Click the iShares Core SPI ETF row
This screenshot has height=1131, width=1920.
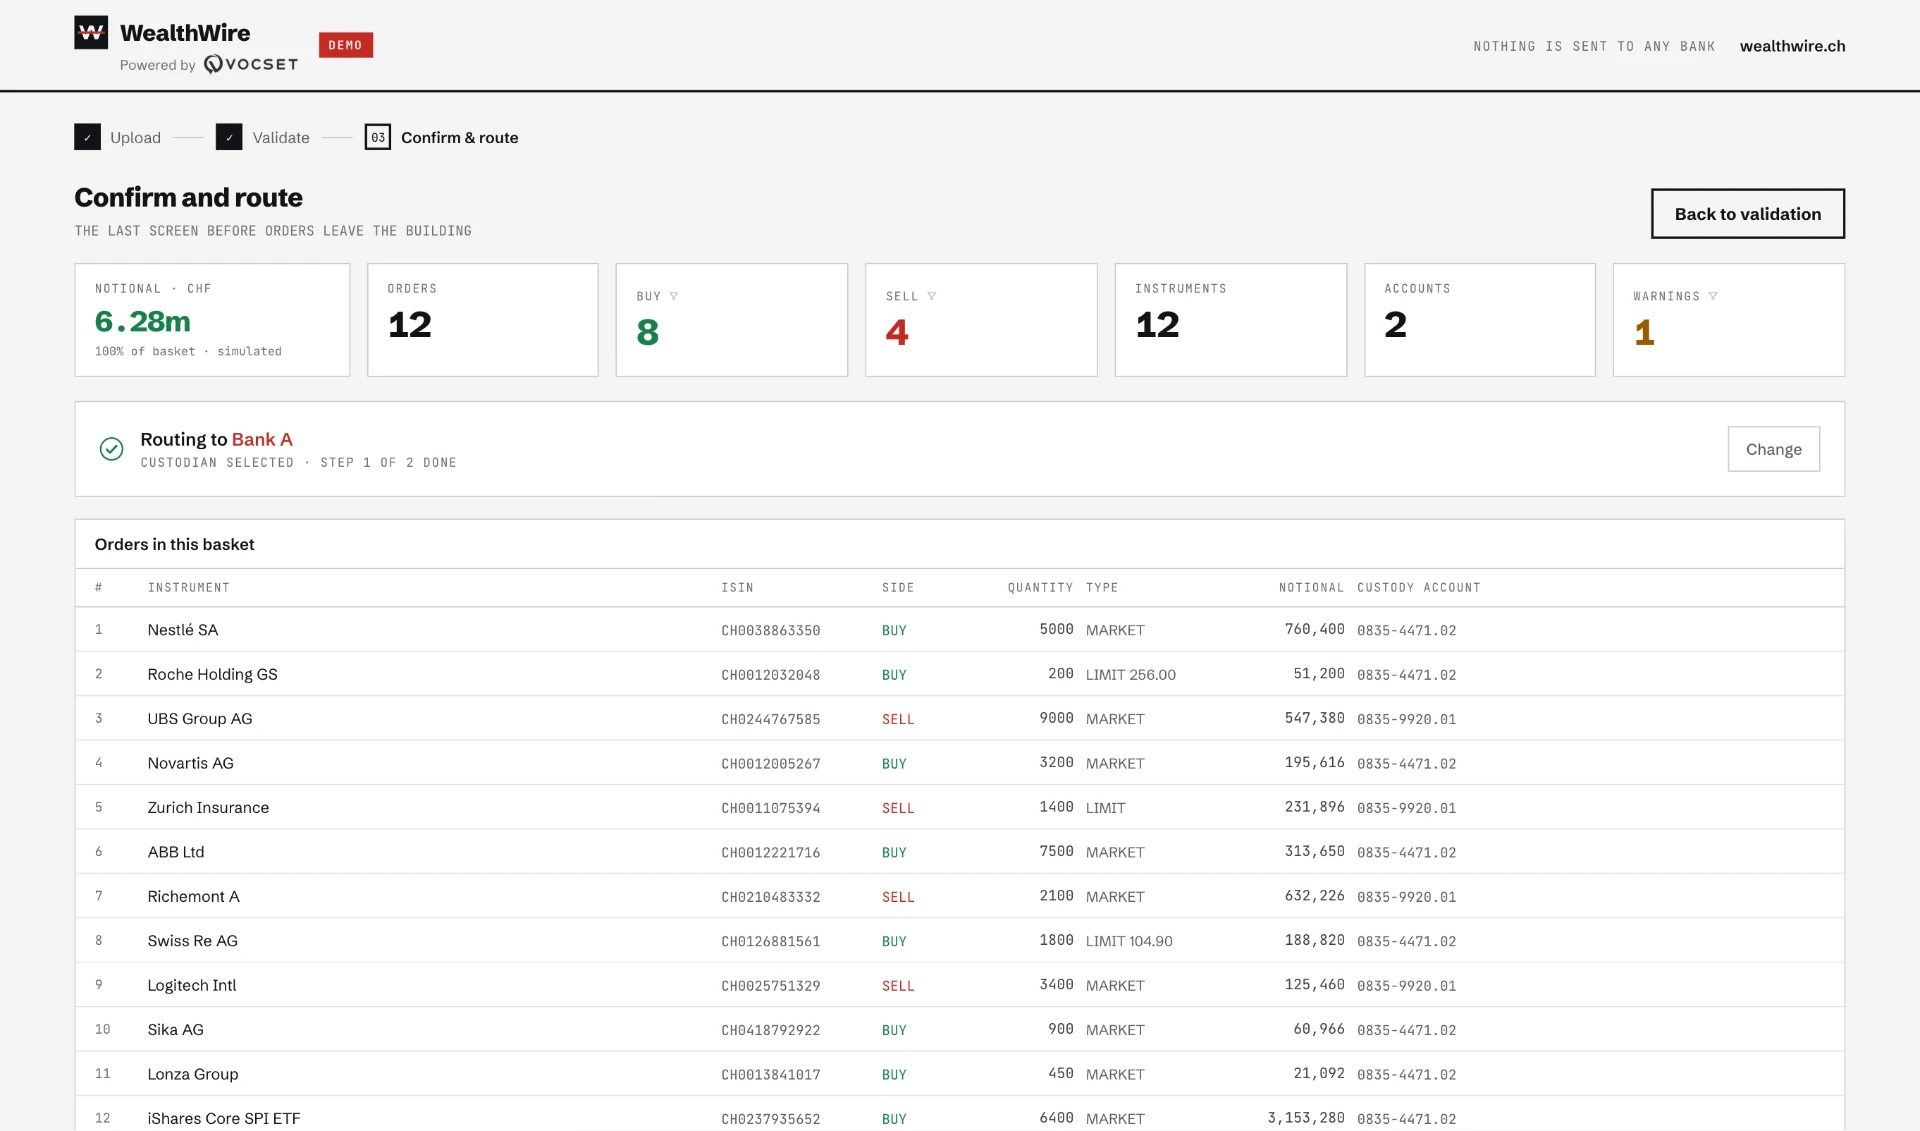(960, 1114)
